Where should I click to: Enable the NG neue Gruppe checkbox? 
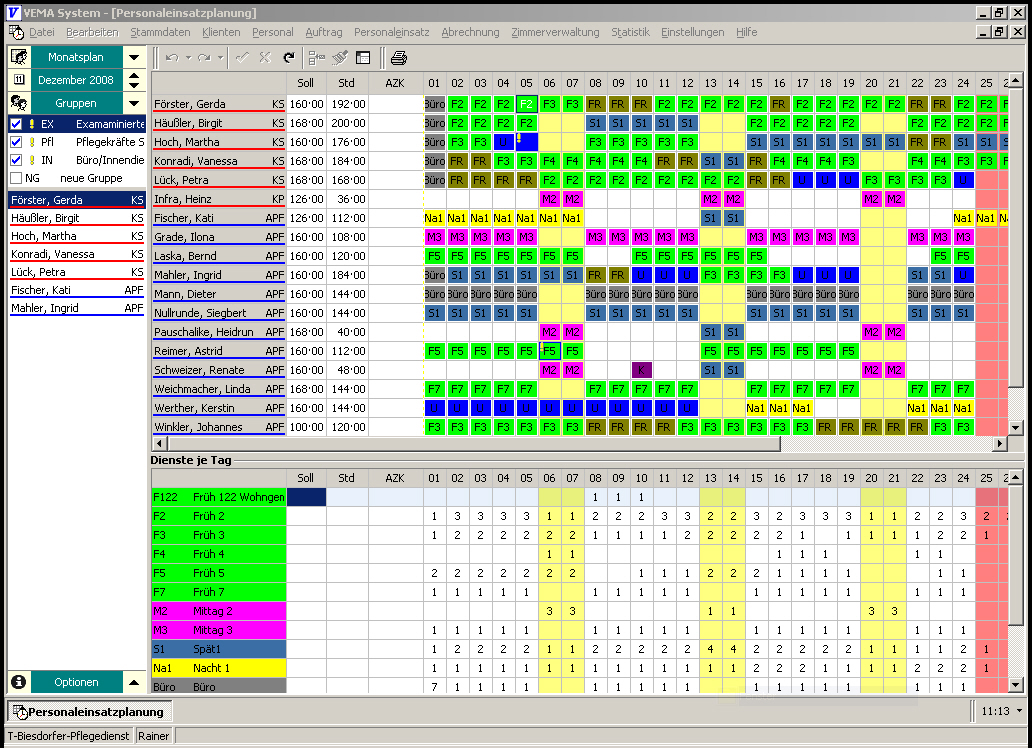point(15,178)
